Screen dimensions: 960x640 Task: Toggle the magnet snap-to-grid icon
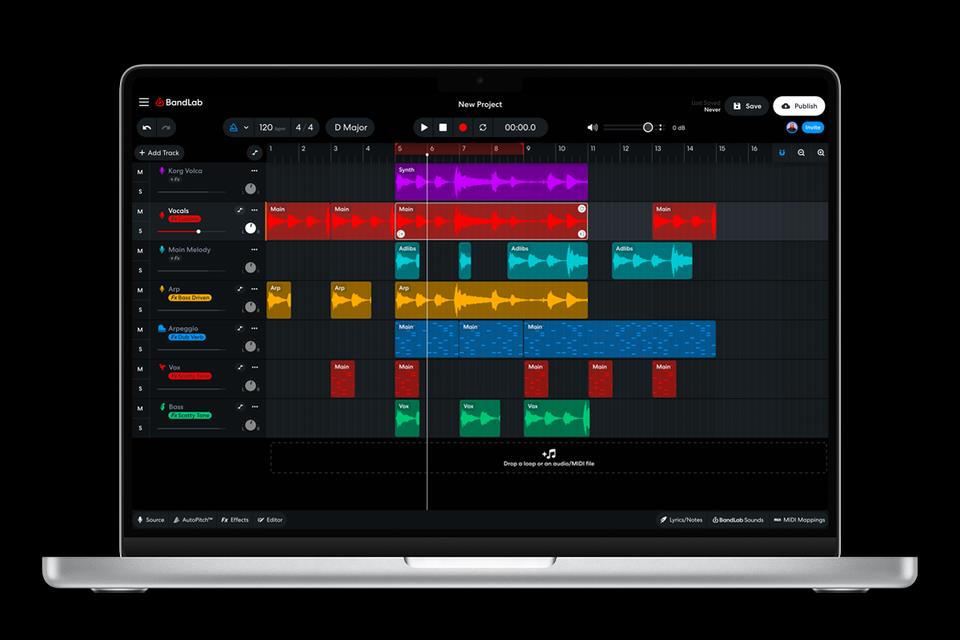[x=782, y=153]
